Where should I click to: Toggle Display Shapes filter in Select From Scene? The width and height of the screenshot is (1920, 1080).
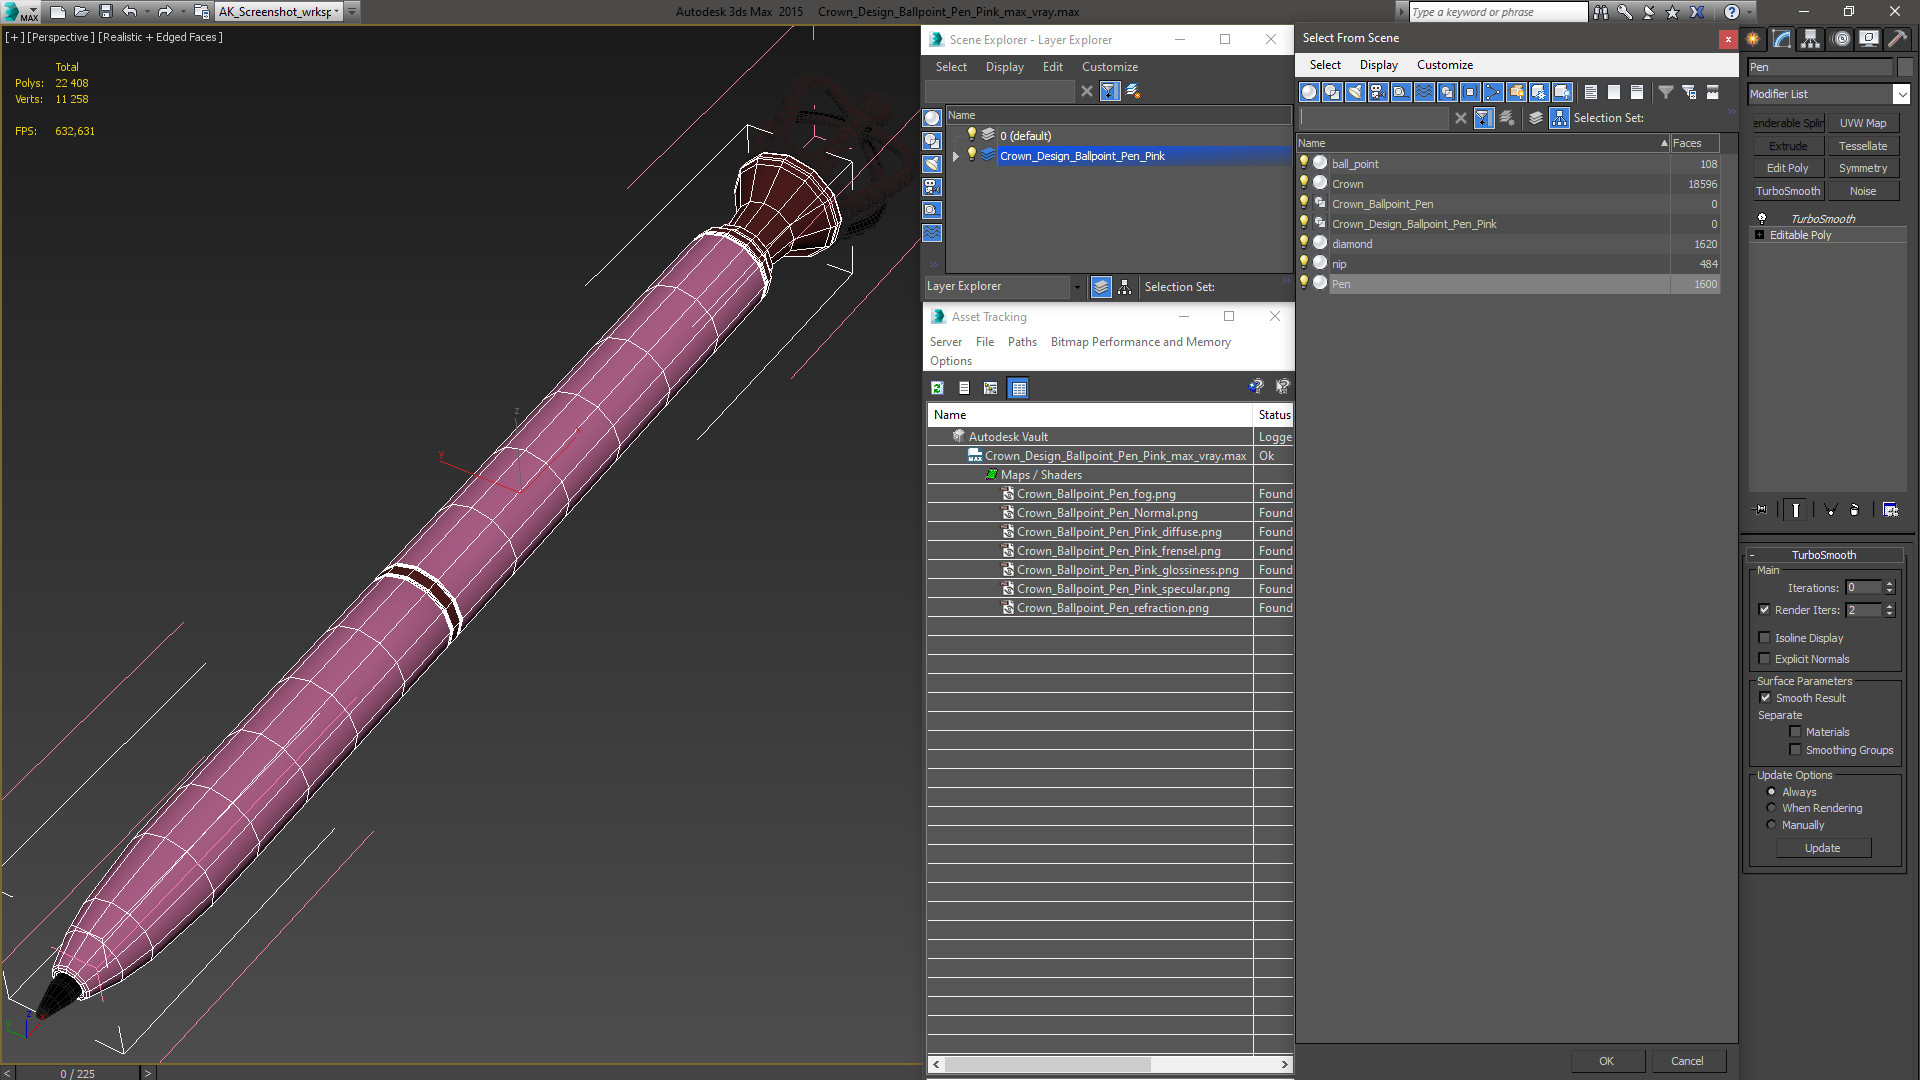pos(1332,92)
